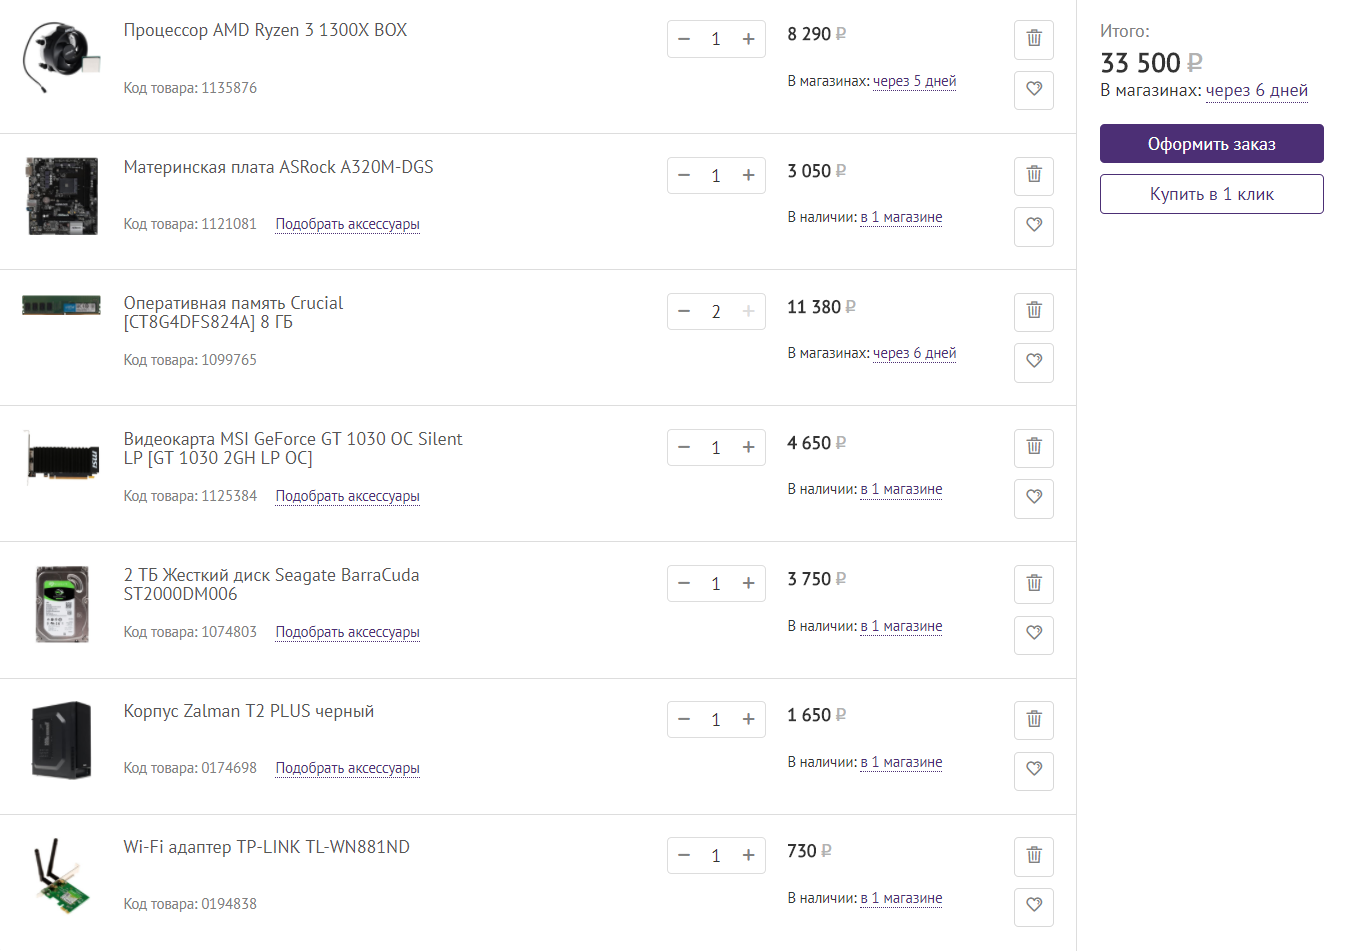Screen dimensions: 1347x951
Task: Decrease Crucial RAM quantity by one
Action: pos(684,312)
